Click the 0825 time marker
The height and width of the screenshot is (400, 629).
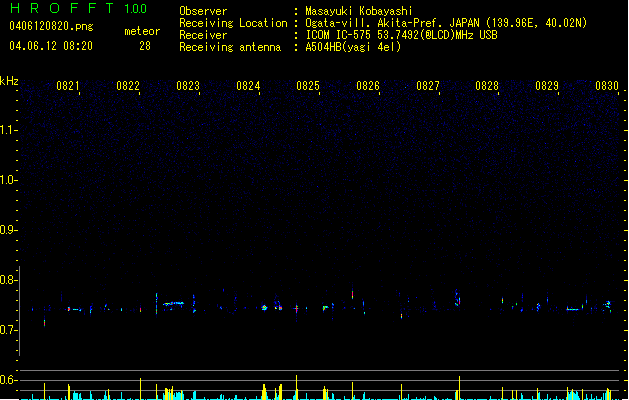tap(308, 86)
